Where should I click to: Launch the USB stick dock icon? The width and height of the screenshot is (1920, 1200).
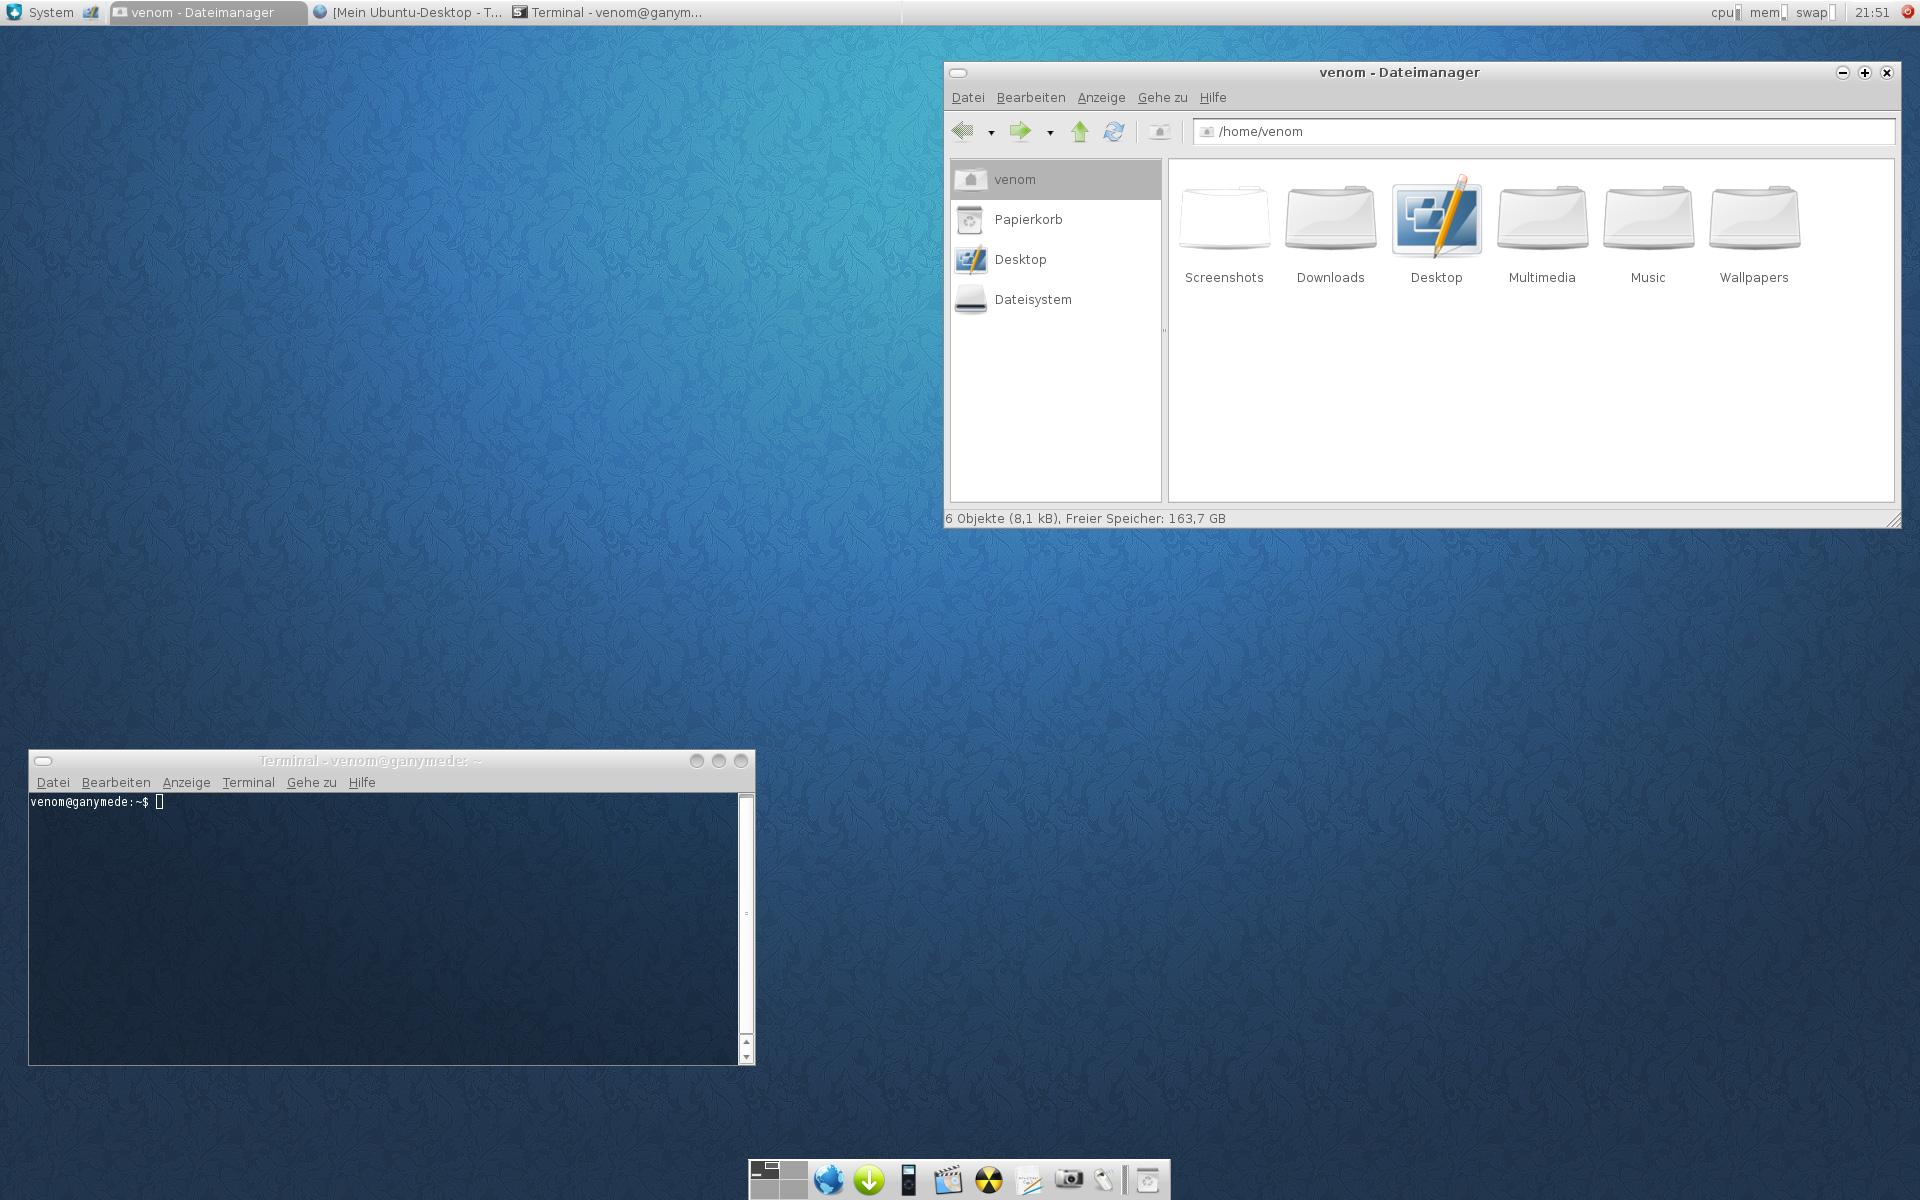(1103, 1180)
